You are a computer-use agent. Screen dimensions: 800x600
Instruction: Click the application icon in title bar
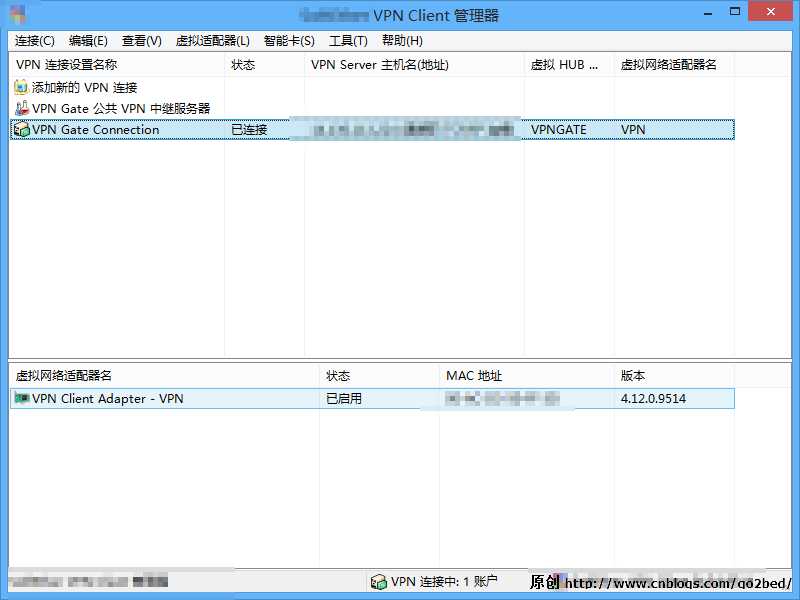[x=17, y=15]
